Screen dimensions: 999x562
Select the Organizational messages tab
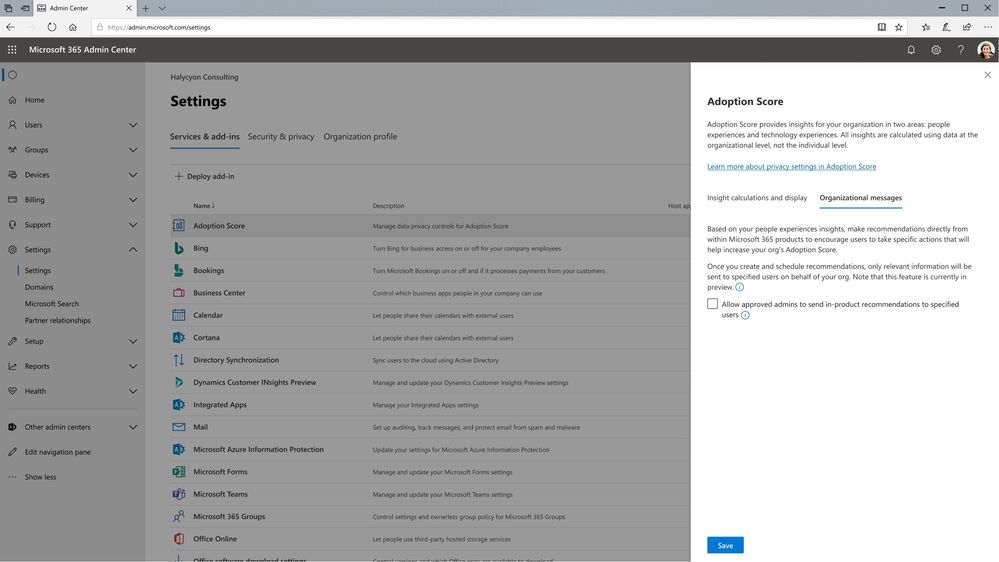(861, 198)
